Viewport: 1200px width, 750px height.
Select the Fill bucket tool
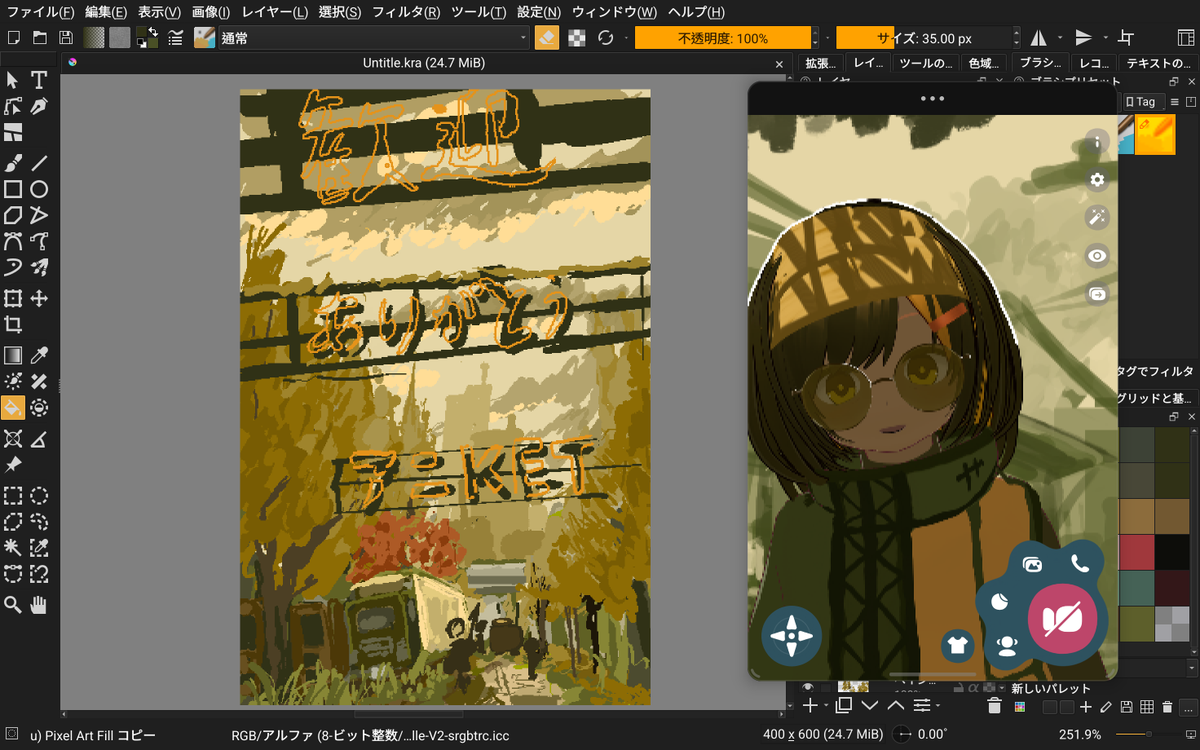(x=13, y=407)
